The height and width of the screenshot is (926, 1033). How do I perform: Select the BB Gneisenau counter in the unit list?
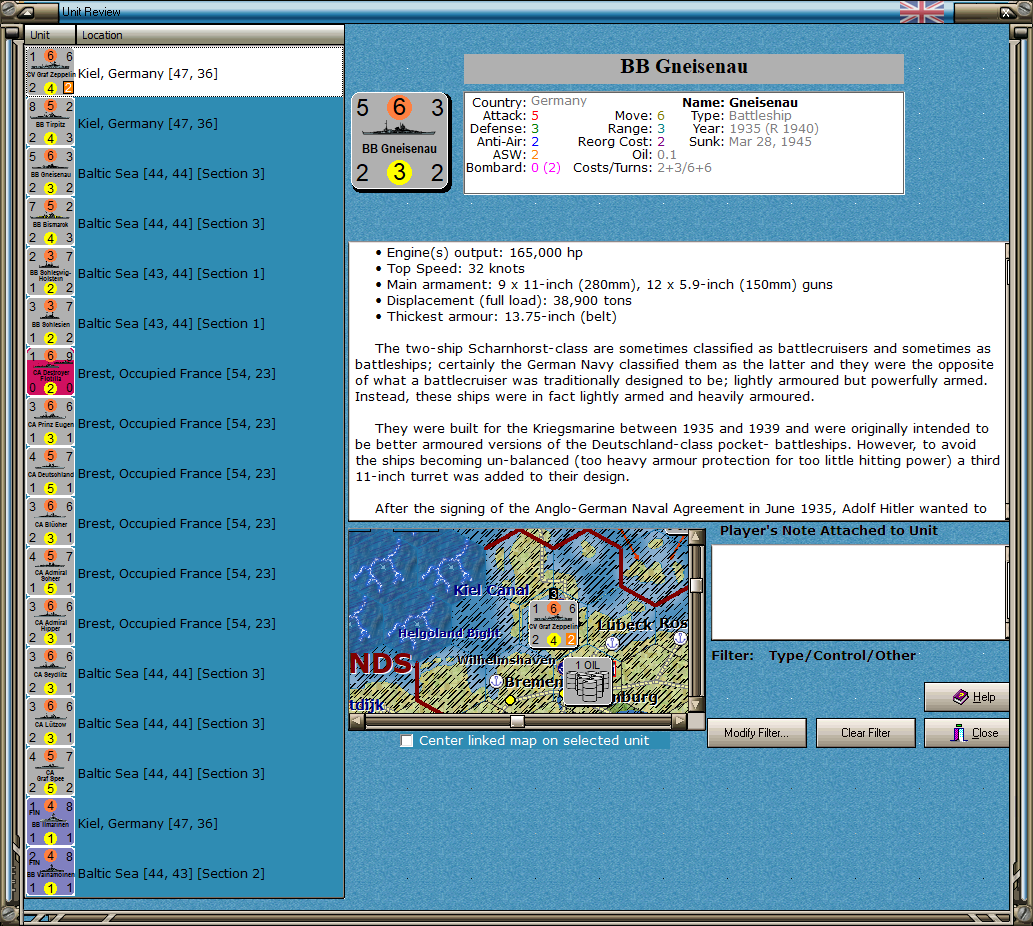51,173
